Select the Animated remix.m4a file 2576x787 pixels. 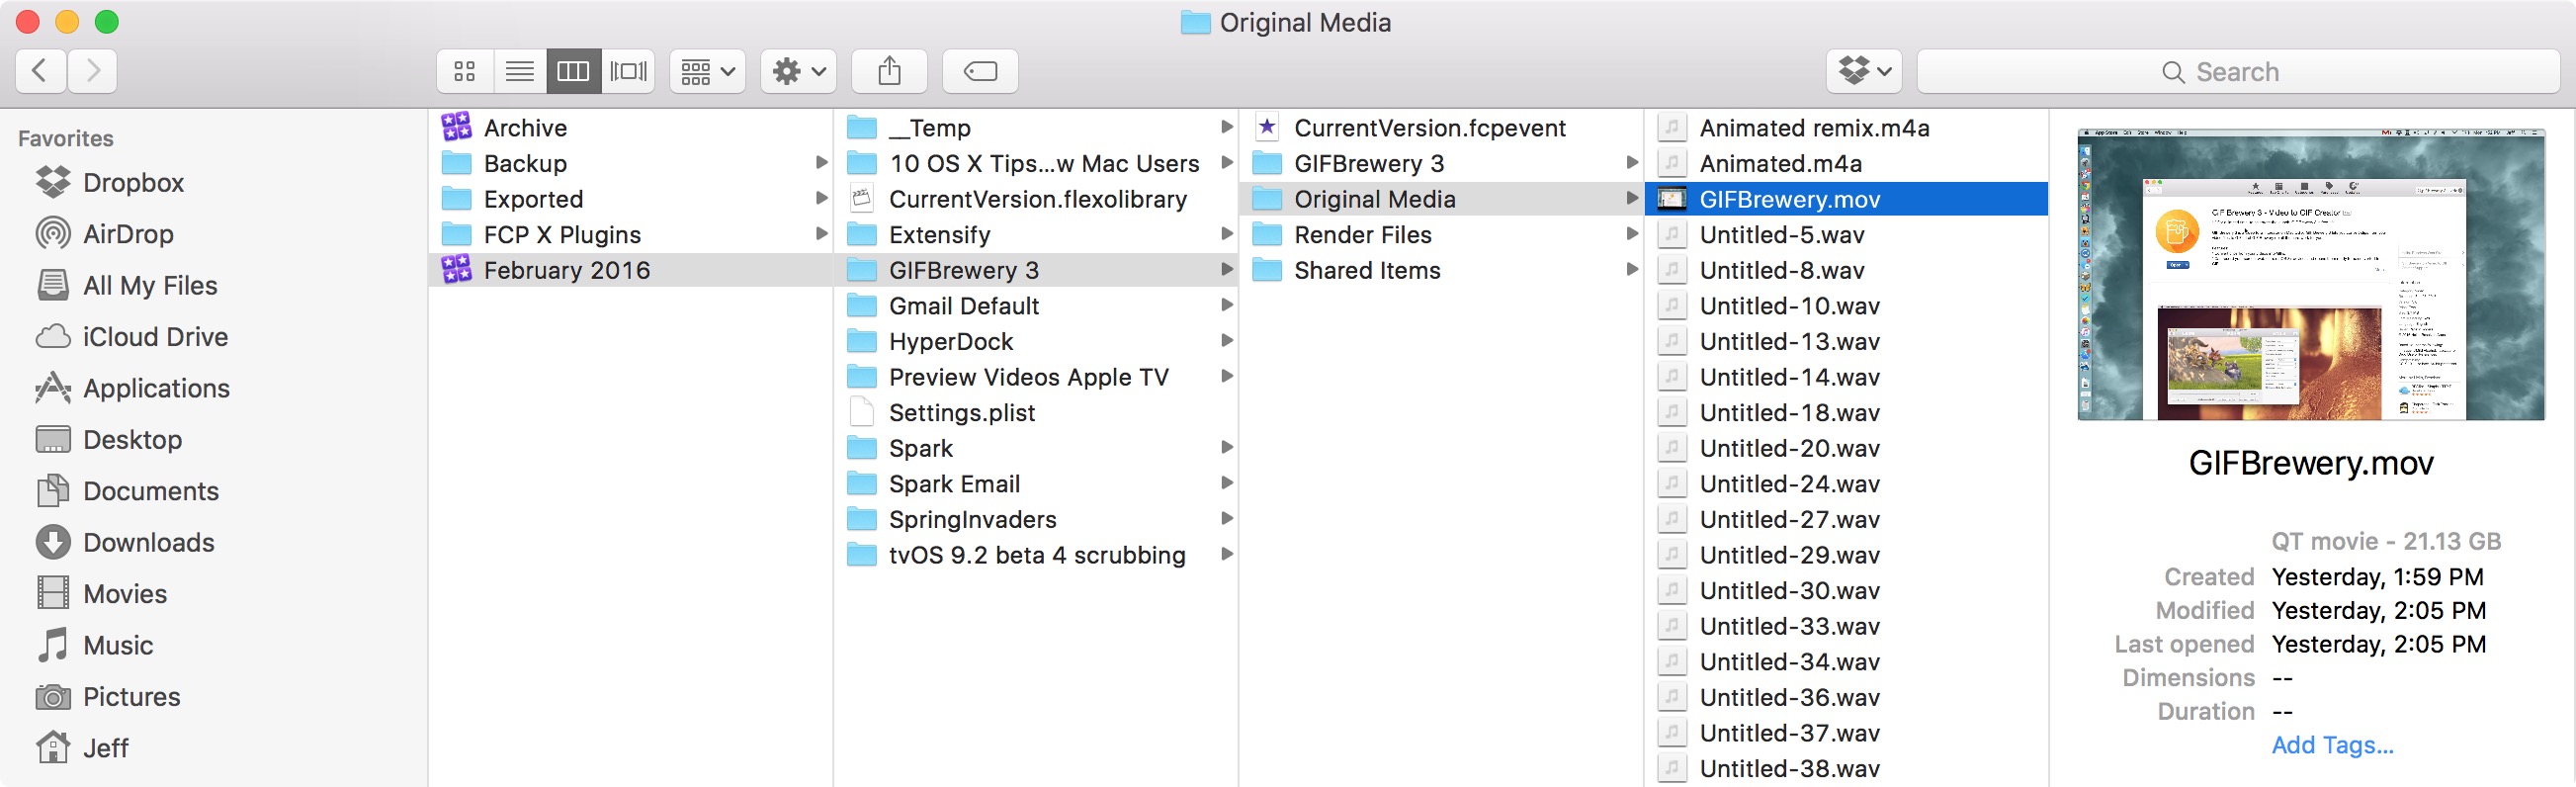1814,128
